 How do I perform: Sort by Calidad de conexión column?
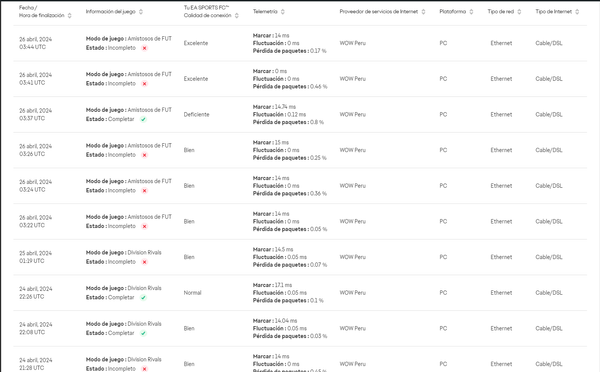click(236, 16)
